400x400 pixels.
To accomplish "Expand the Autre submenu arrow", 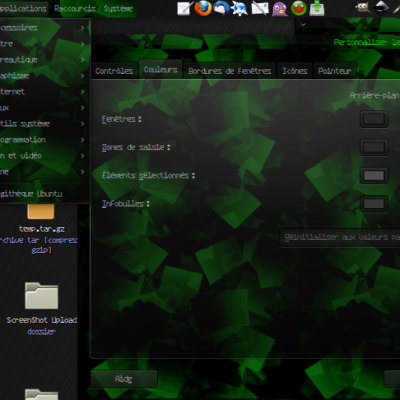I will [x=82, y=44].
